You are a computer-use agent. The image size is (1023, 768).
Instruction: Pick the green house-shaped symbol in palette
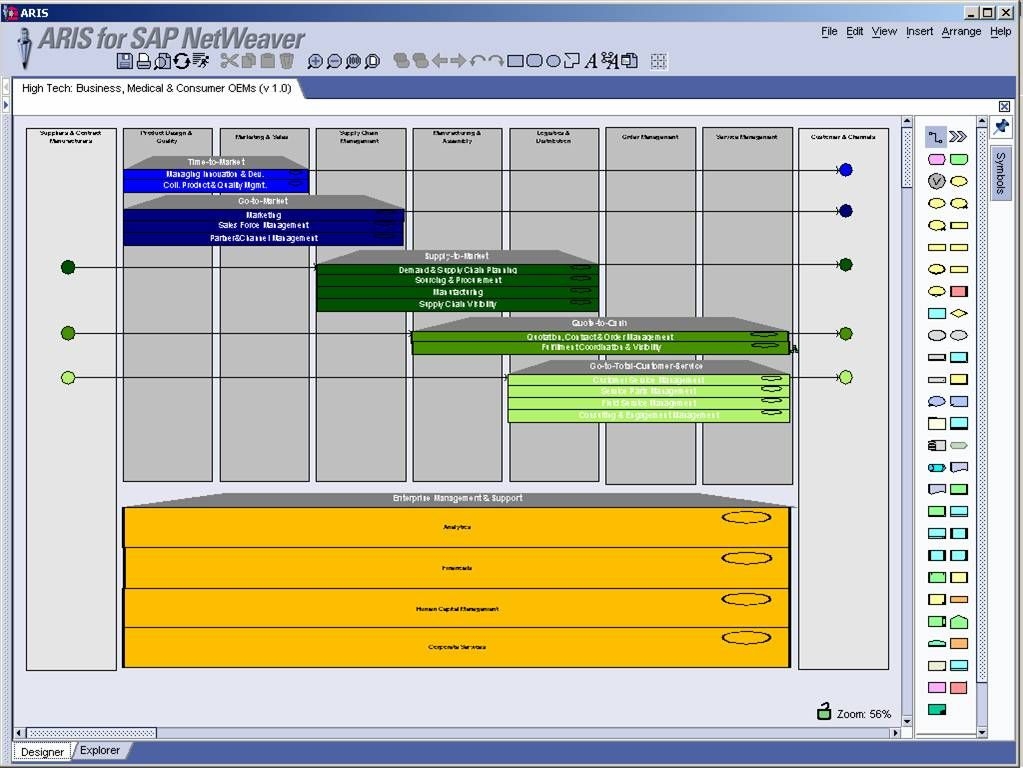coord(959,621)
